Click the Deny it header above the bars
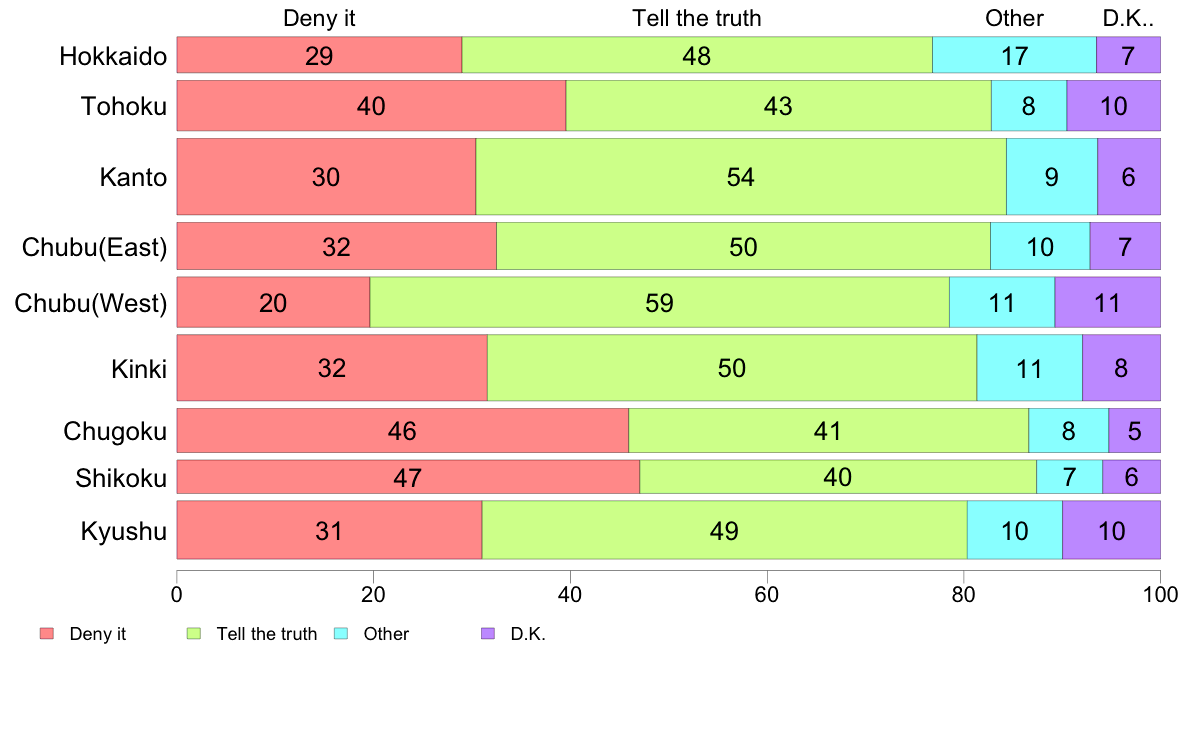The height and width of the screenshot is (736, 1188). [319, 18]
